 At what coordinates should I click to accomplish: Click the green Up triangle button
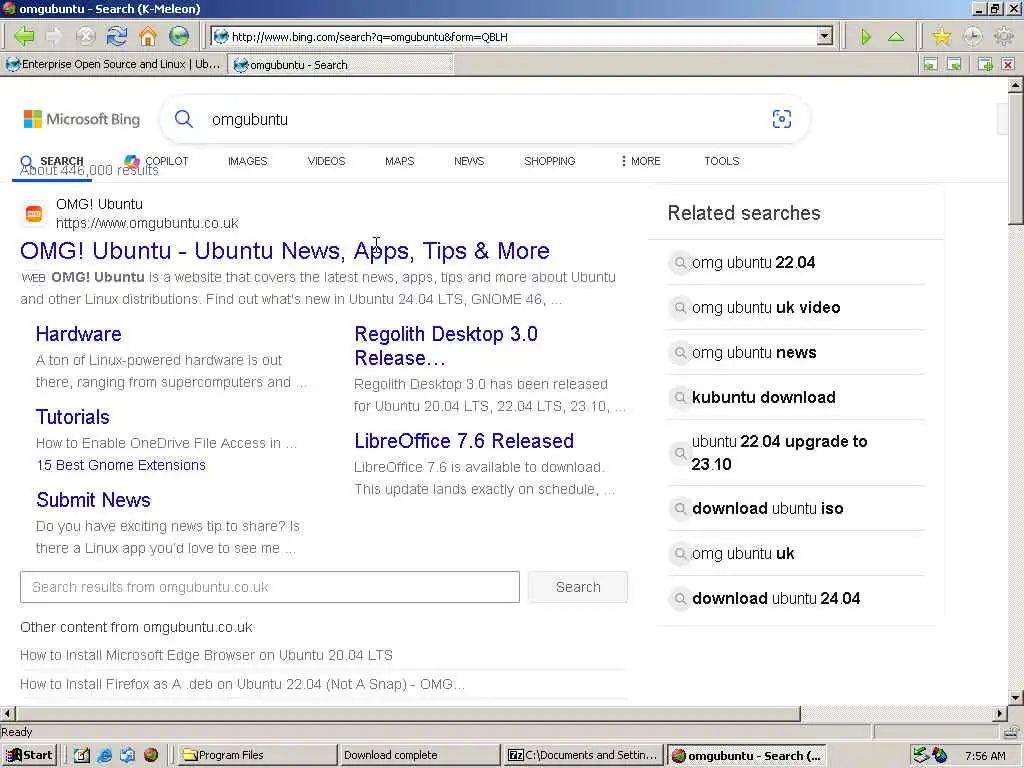point(896,37)
